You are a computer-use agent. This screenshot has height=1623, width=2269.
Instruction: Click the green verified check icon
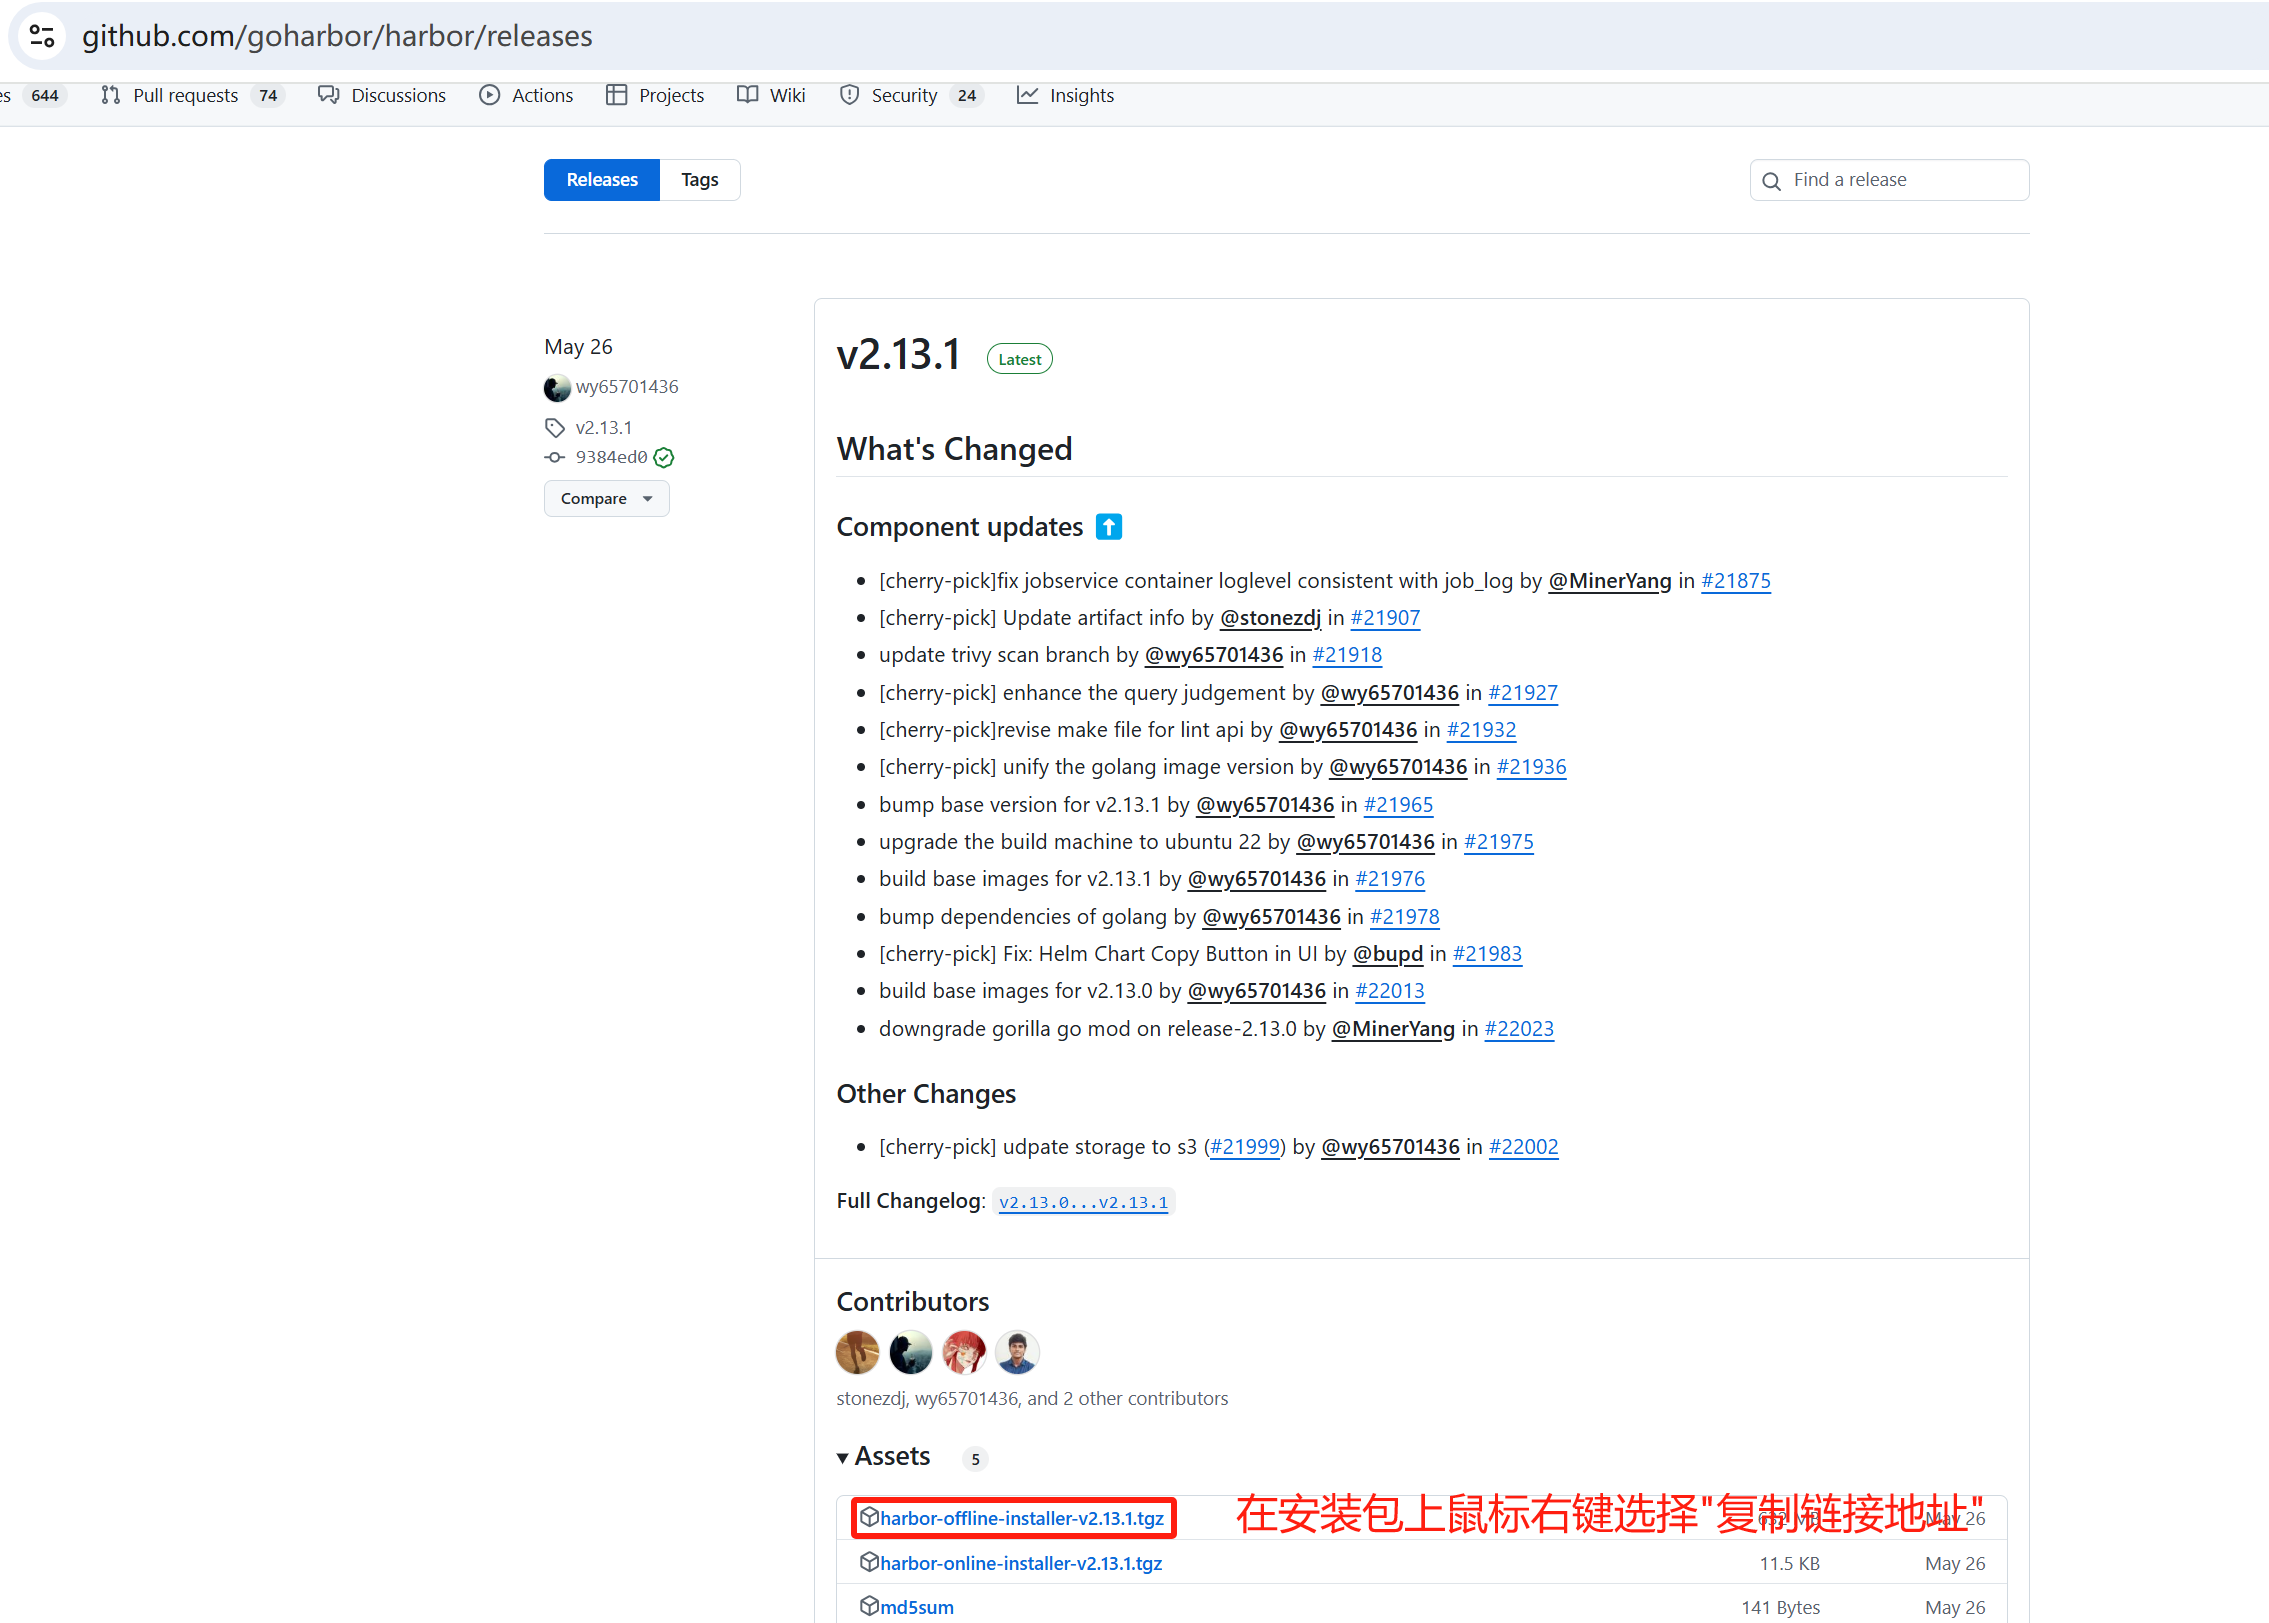(664, 458)
